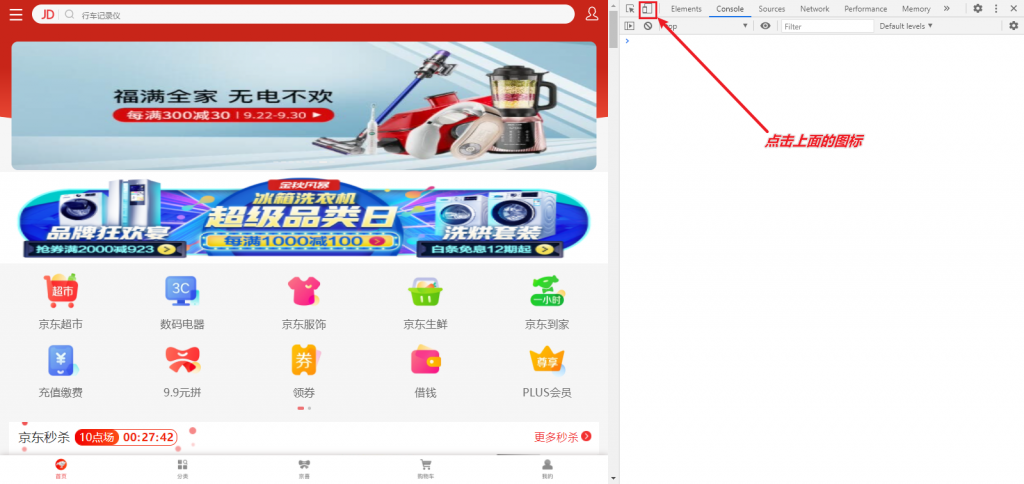
Task: Go to 京喜 bottom nav
Action: [304, 469]
